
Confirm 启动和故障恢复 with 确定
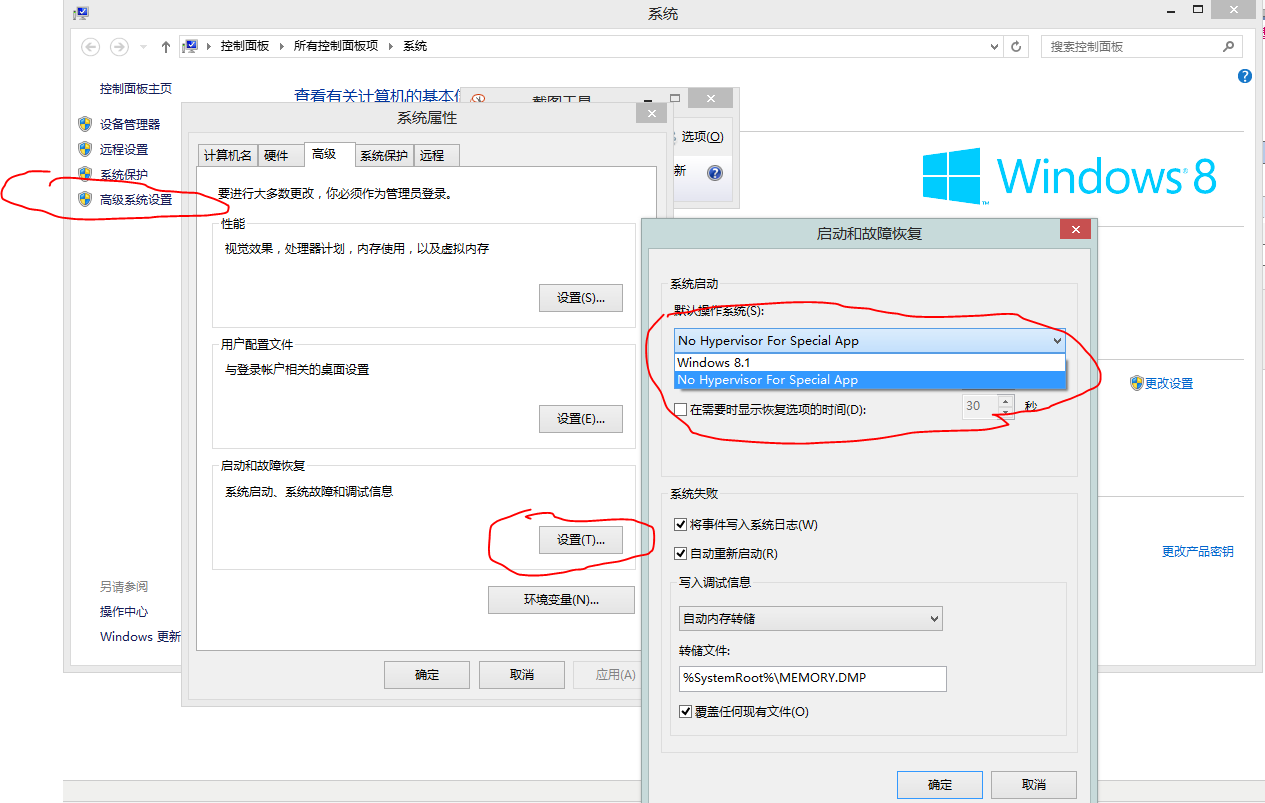click(940, 785)
